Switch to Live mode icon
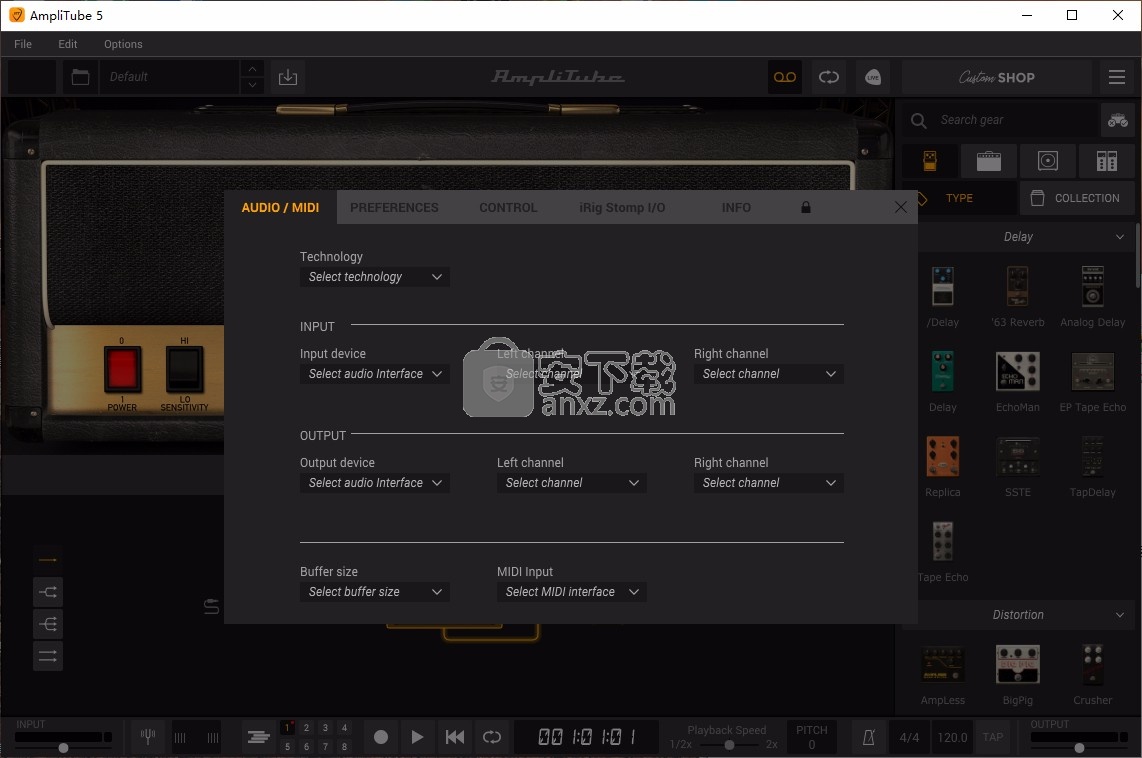 pyautogui.click(x=873, y=77)
